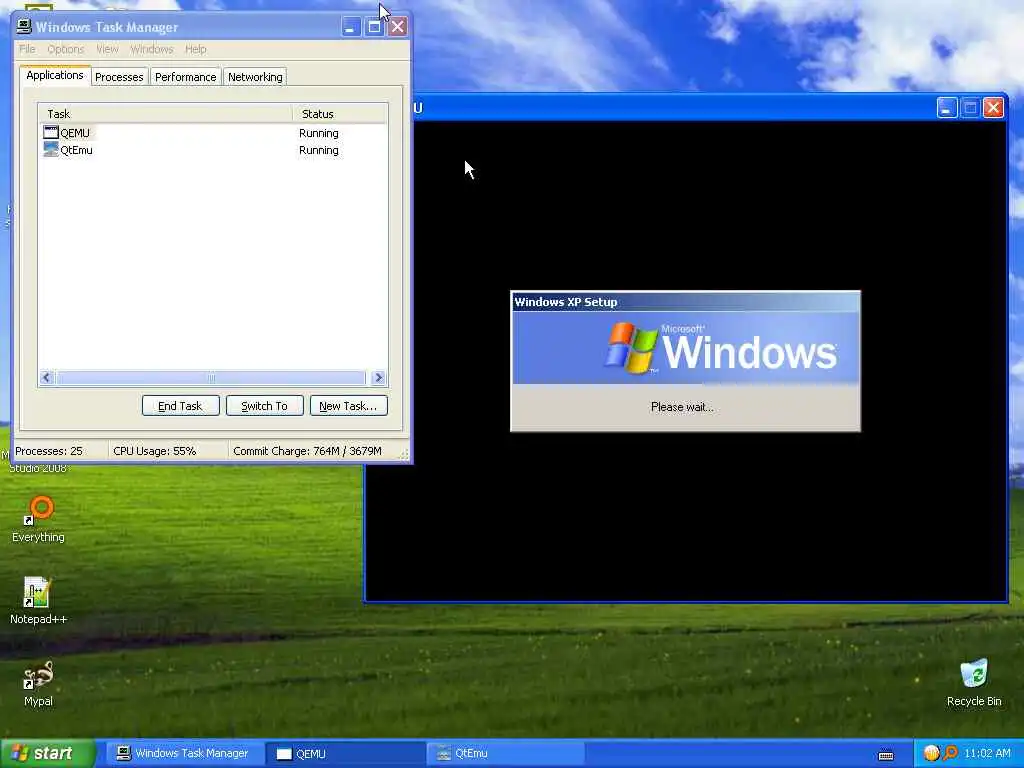Screen dimensions: 1024x768
Task: Click Windows Task Manager taskbar button
Action: pos(185,754)
